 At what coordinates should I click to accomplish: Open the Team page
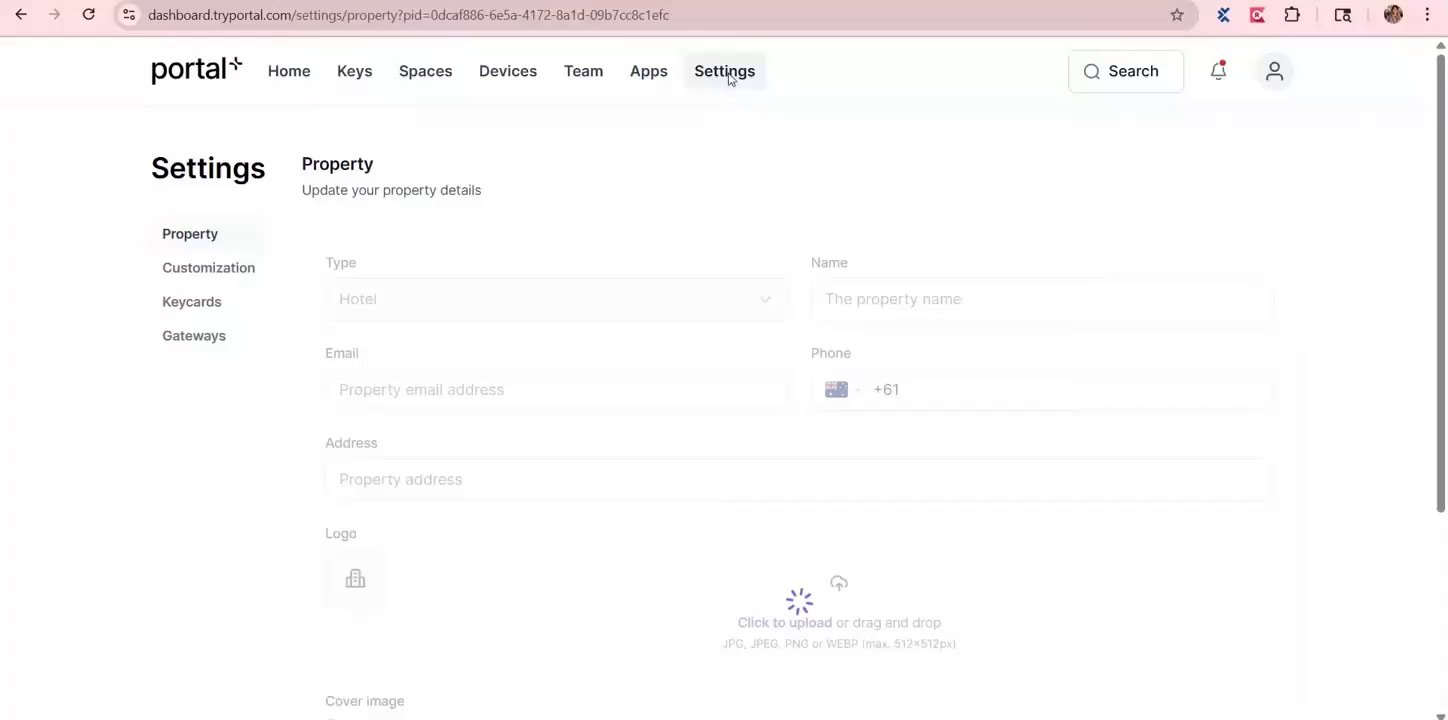[x=583, y=71]
